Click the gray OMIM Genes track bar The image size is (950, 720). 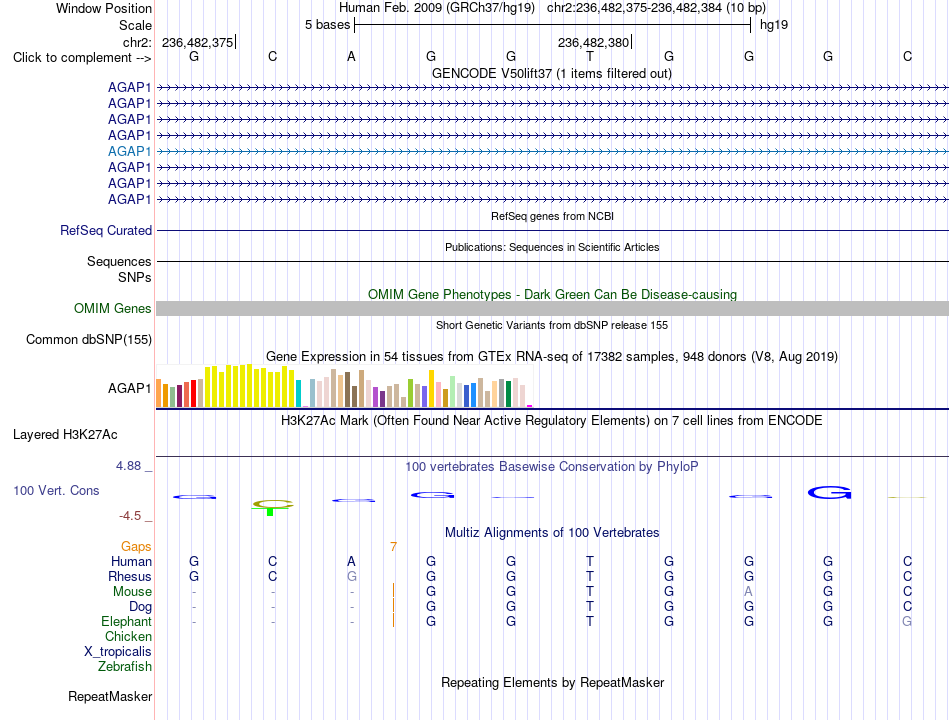(x=552, y=308)
